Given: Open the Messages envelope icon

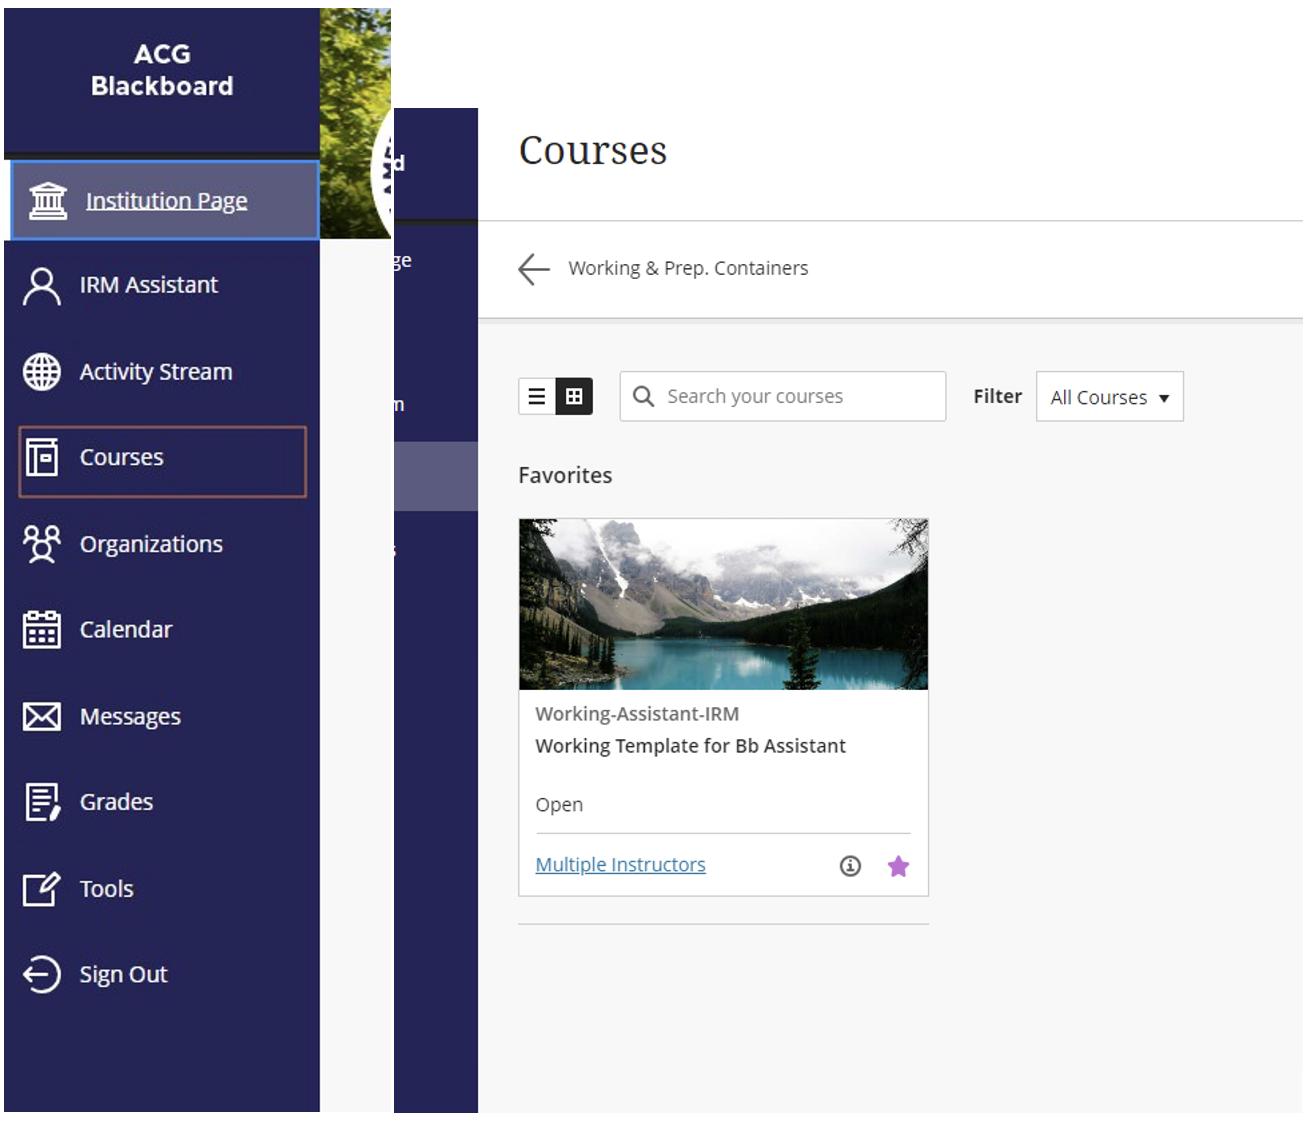Looking at the screenshot, I should (42, 716).
